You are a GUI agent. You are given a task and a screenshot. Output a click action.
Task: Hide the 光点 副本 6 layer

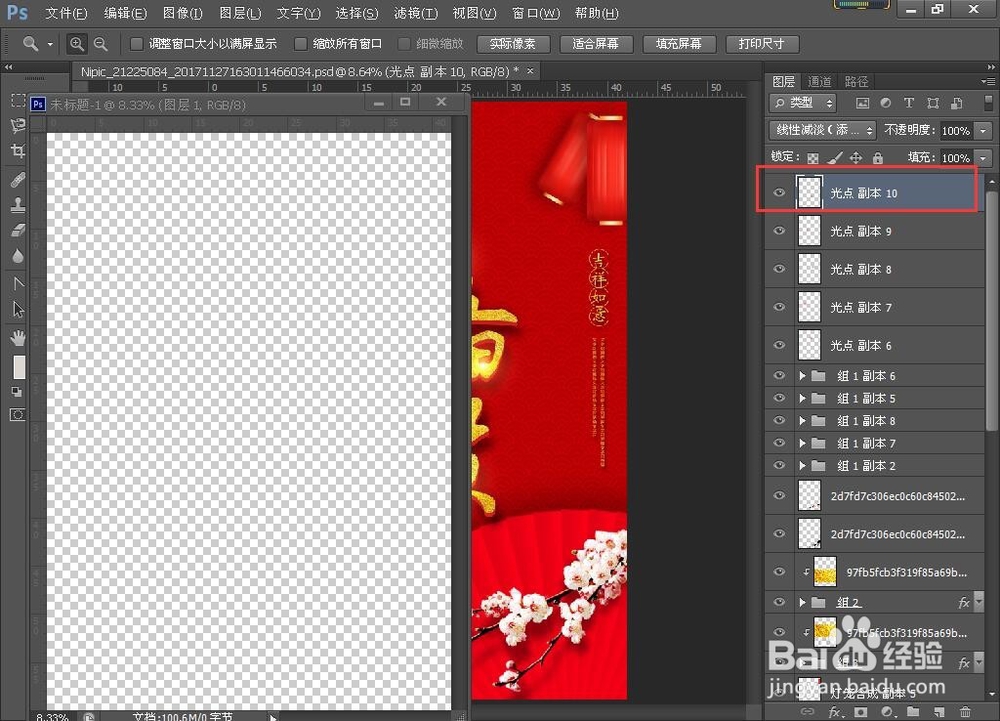click(x=779, y=345)
